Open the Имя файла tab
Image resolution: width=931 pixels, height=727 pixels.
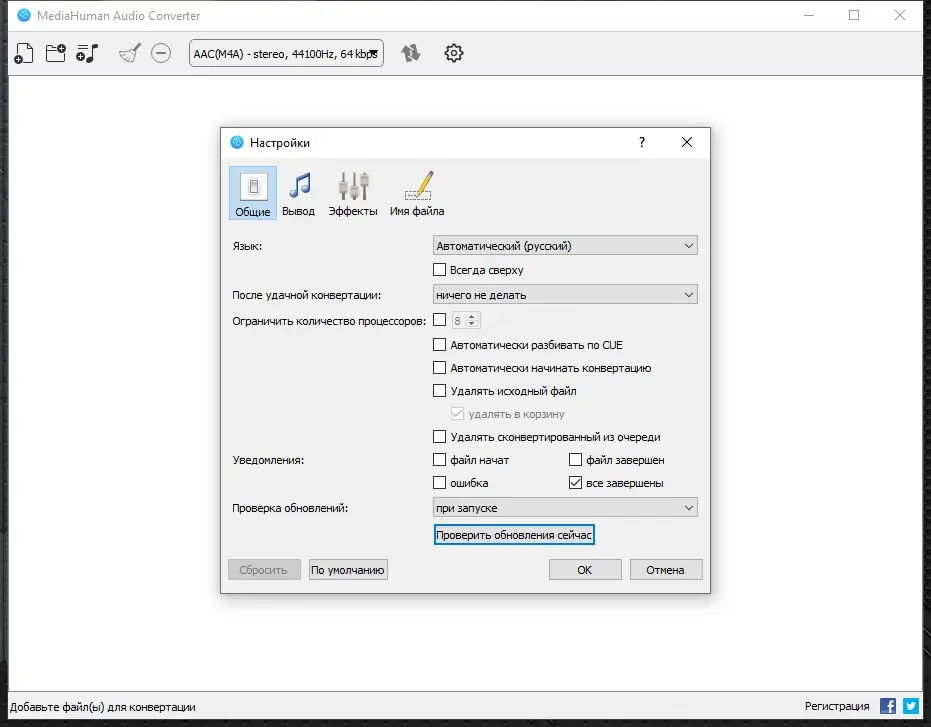pos(417,193)
